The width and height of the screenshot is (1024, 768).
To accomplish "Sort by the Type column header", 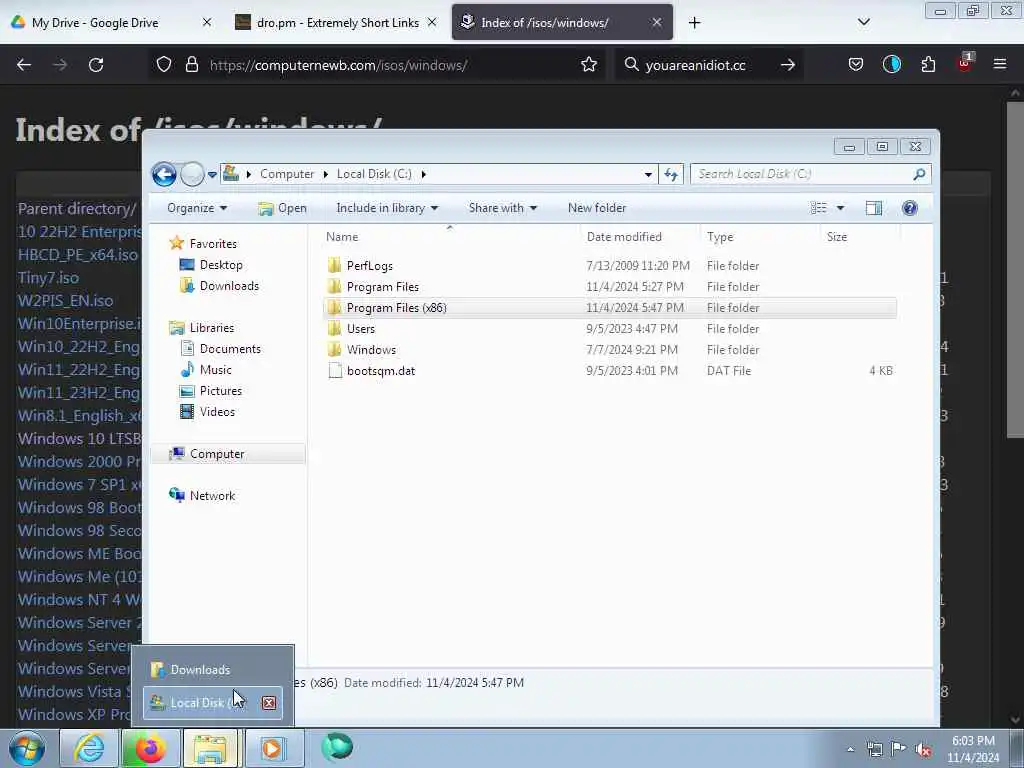I will [x=760, y=236].
